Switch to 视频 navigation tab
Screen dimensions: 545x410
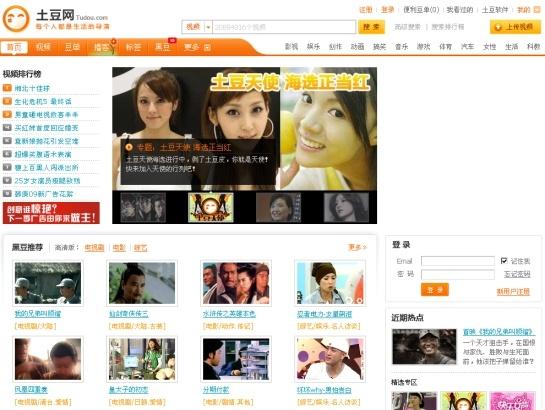(x=43, y=47)
